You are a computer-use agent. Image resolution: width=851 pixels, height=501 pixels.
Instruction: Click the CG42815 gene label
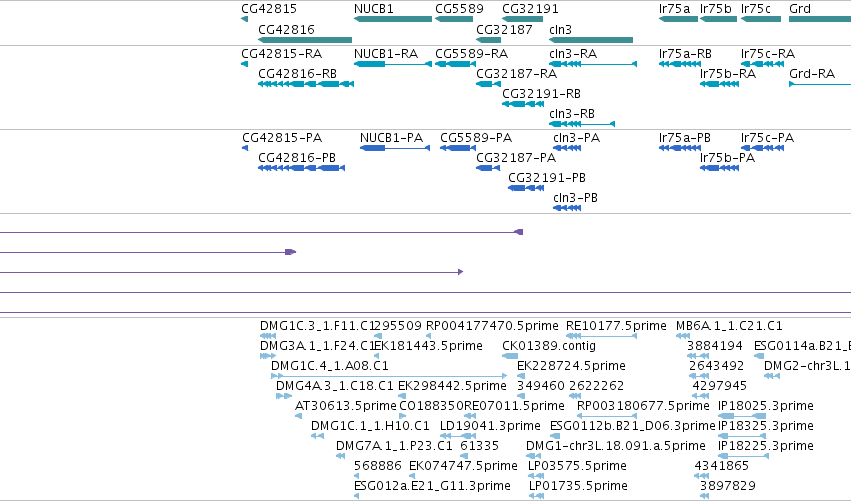point(269,9)
